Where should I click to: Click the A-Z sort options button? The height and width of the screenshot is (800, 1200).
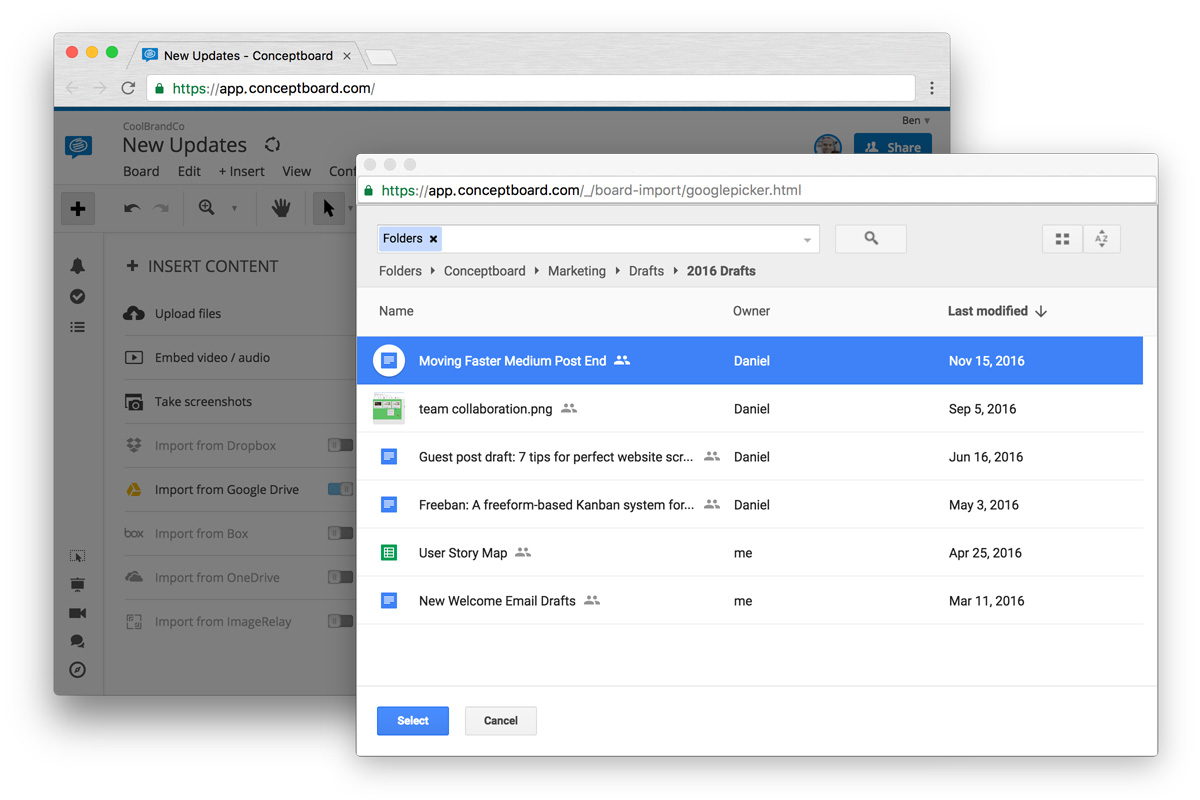1101,239
